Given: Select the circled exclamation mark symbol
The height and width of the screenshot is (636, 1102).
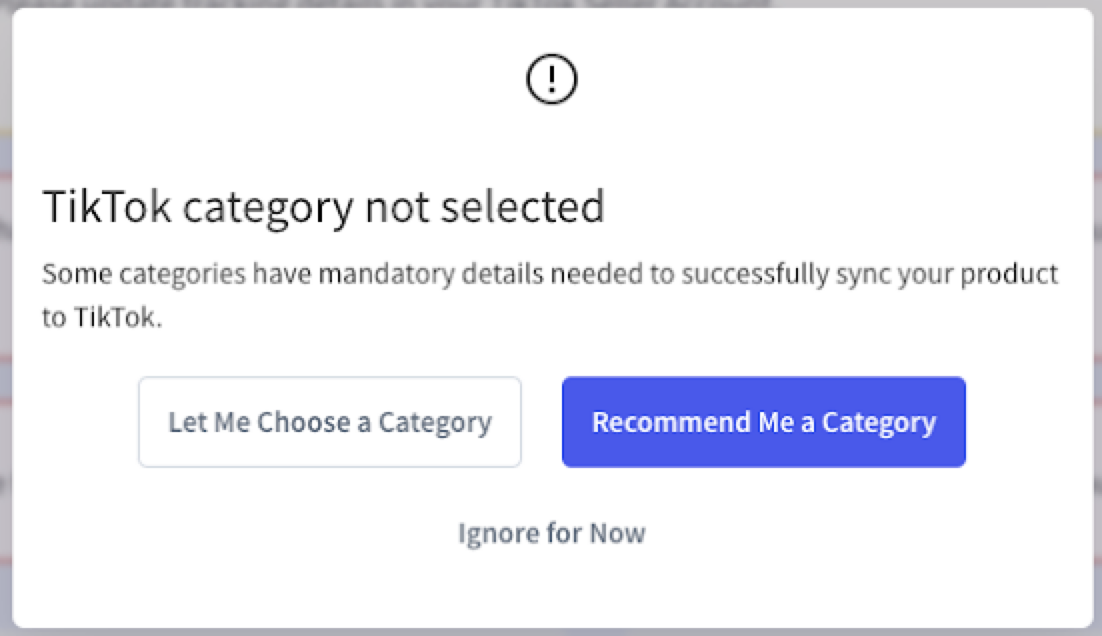Looking at the screenshot, I should coord(552,79).
